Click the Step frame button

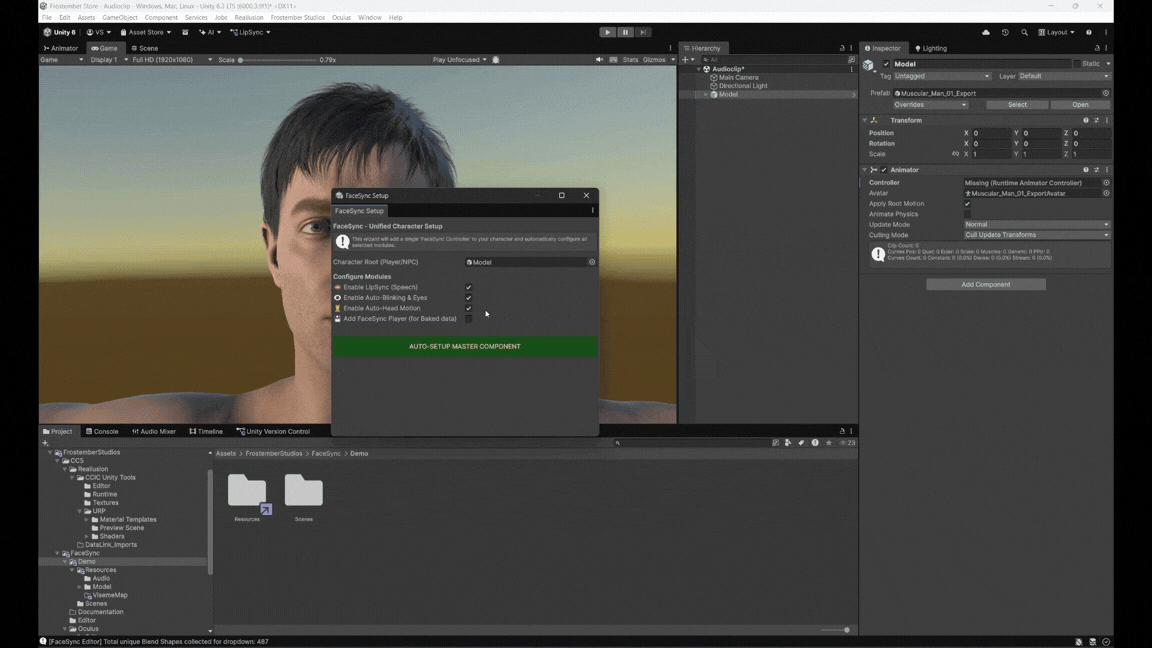point(643,32)
